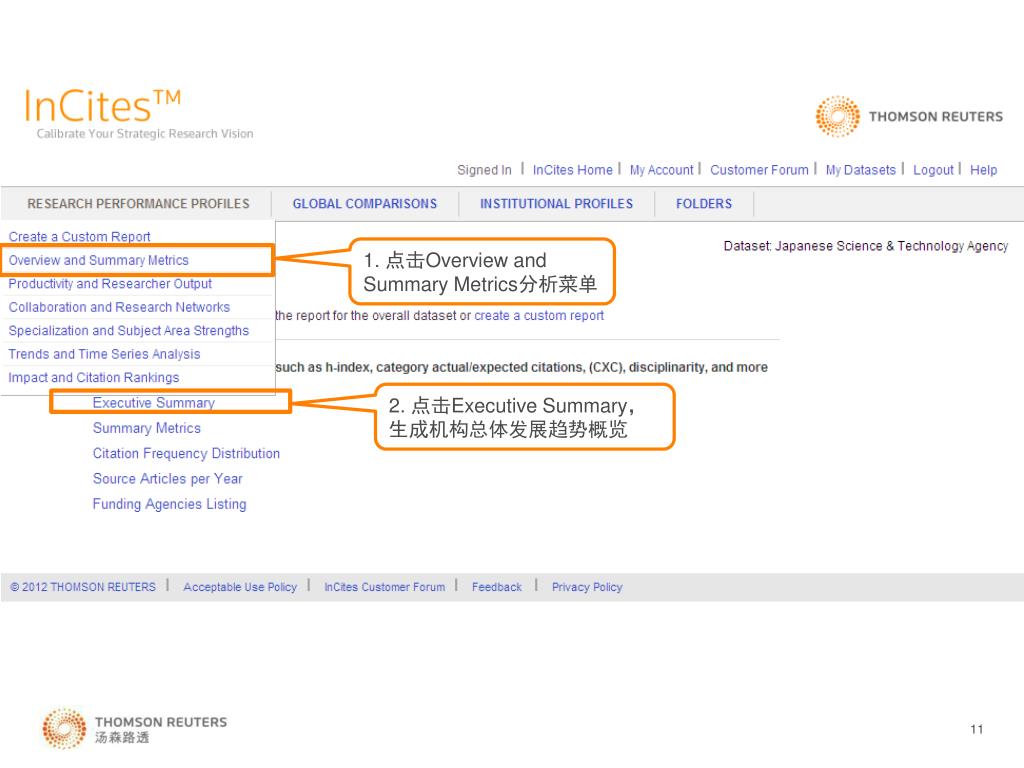Open Impact and Citation Rankings
Image resolution: width=1024 pixels, height=768 pixels.
pos(93,377)
